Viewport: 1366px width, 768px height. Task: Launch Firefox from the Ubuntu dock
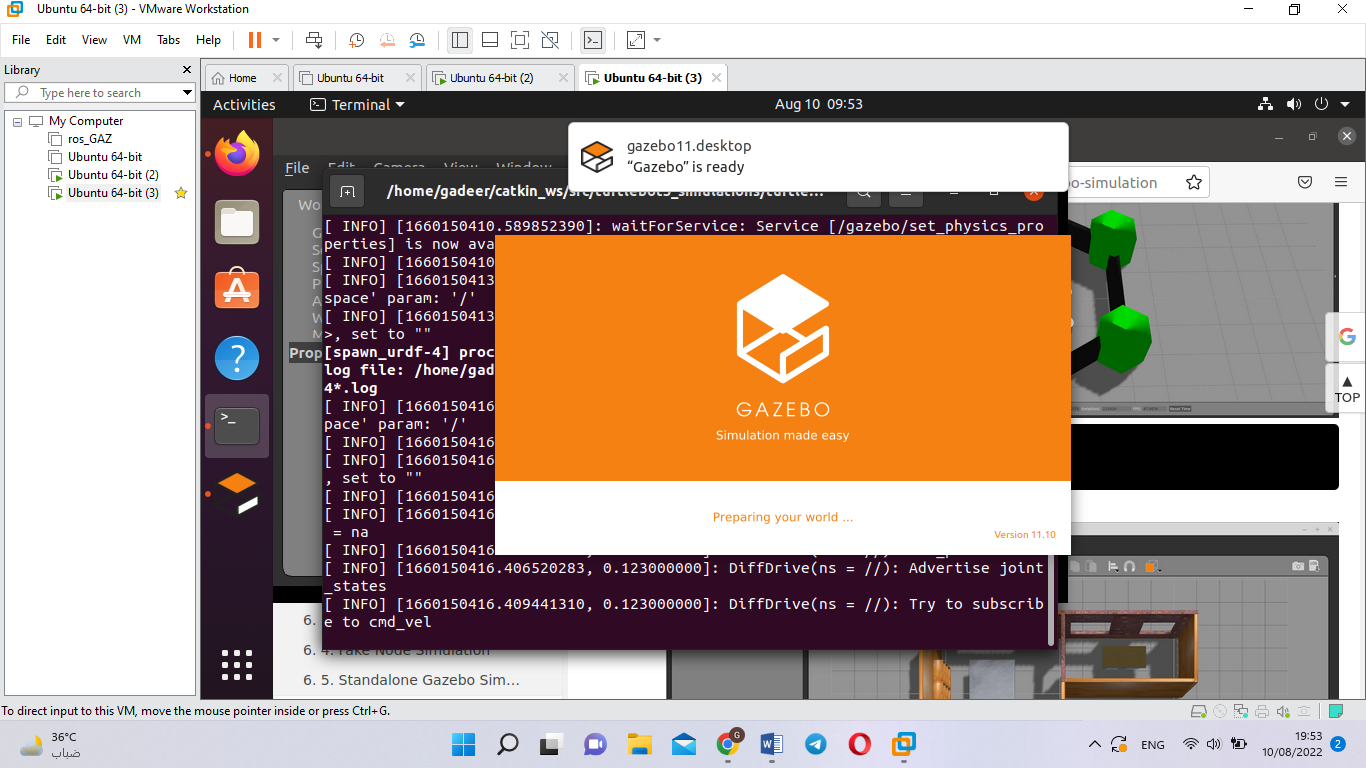(237, 154)
